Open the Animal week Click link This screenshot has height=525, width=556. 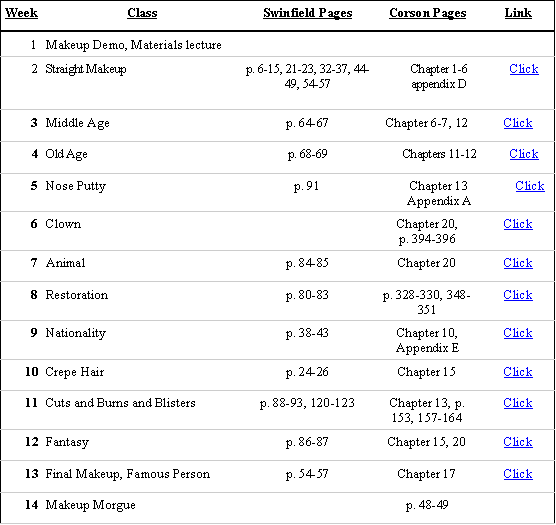pos(518,263)
